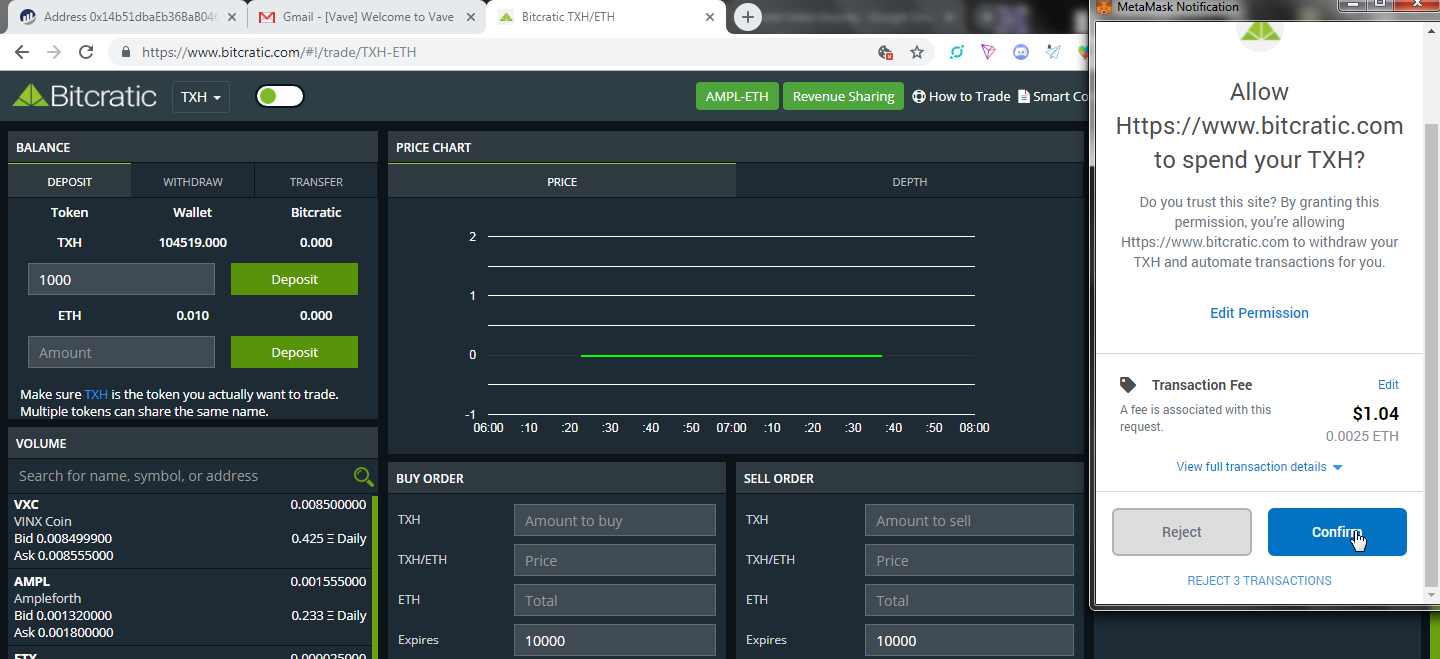The width and height of the screenshot is (1440, 659).
Task: Bookmark this page with the star icon
Action: pyautogui.click(x=917, y=52)
